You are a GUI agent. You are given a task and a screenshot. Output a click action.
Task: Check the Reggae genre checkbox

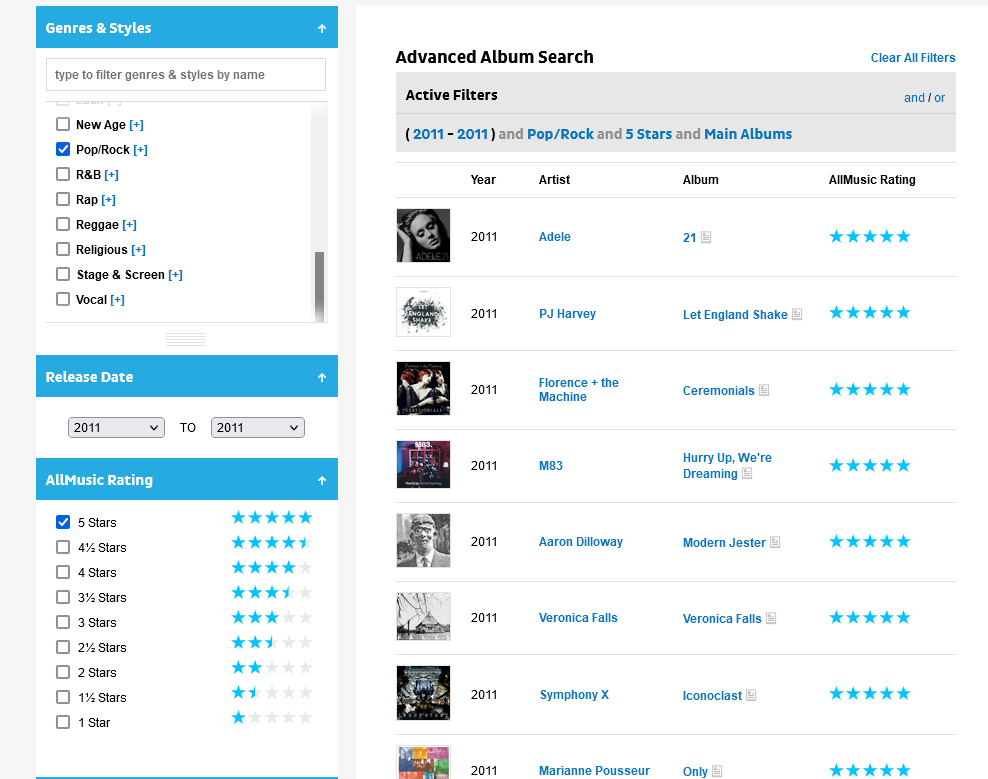pos(63,225)
